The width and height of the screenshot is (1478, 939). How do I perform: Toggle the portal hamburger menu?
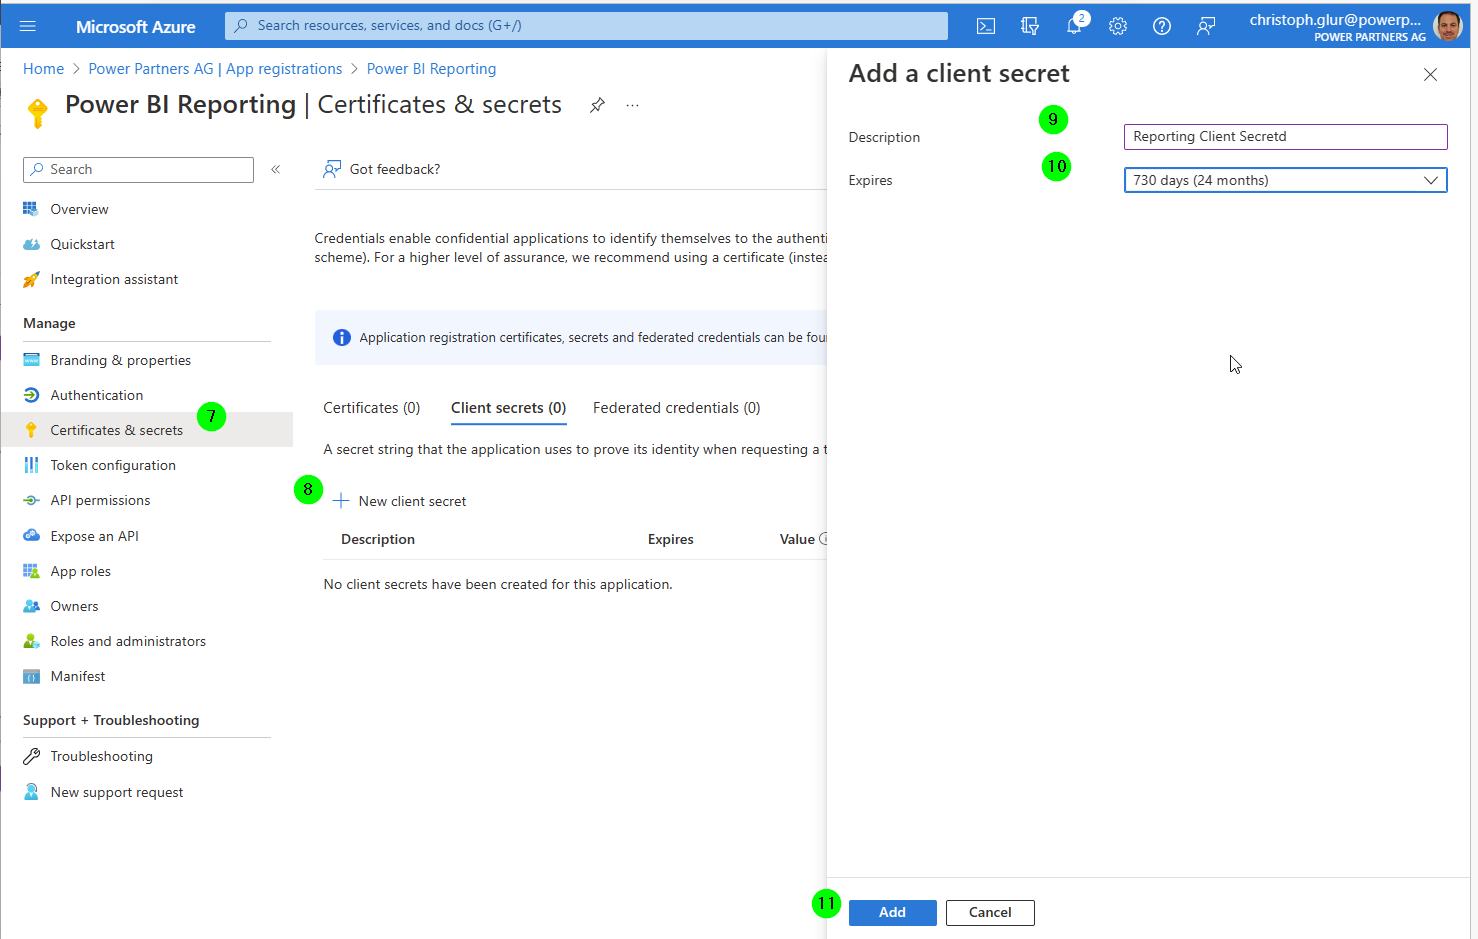point(27,26)
